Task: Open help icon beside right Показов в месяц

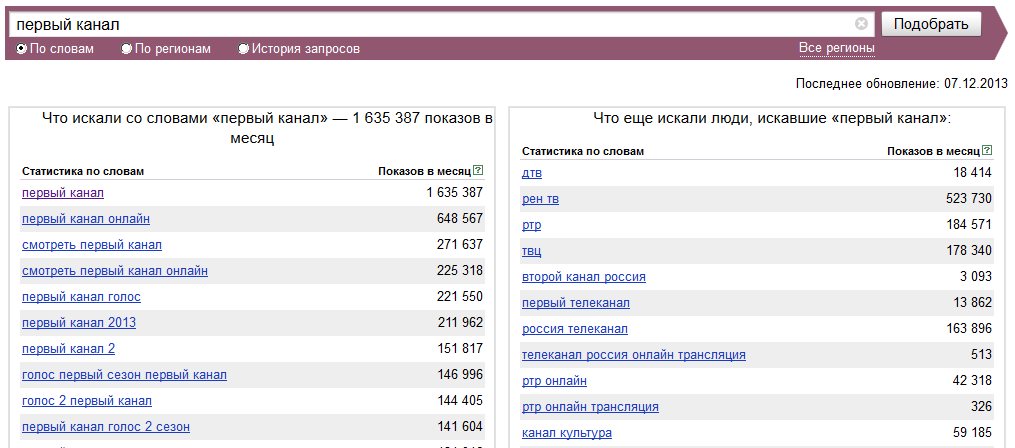Action: coord(987,150)
